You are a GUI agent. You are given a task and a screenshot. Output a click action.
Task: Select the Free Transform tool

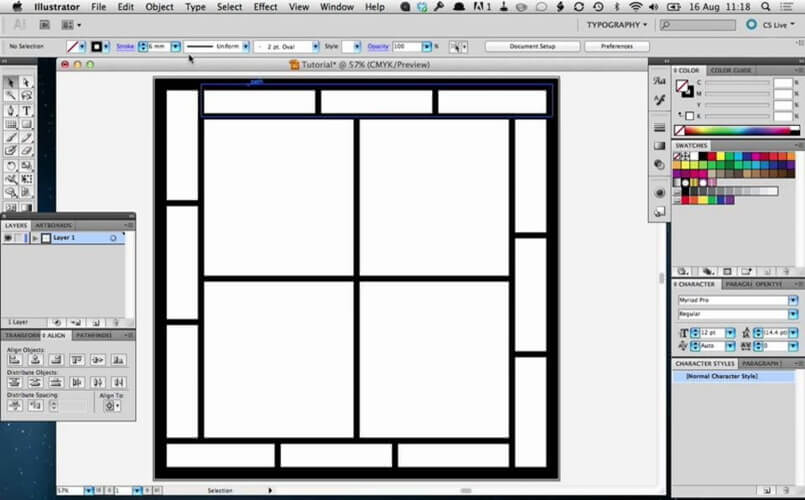(x=26, y=179)
